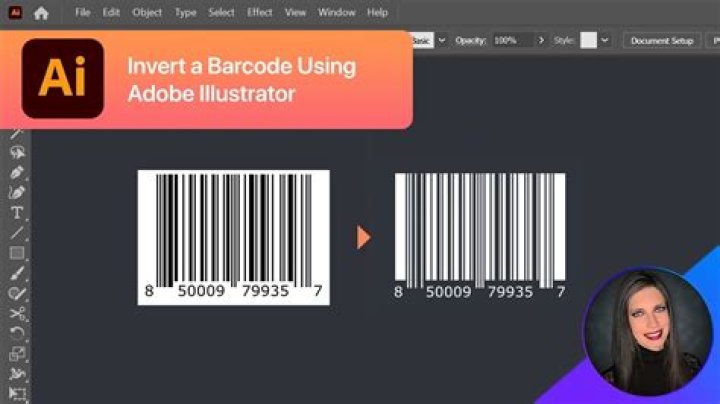Select the Line Segment tool

click(17, 233)
